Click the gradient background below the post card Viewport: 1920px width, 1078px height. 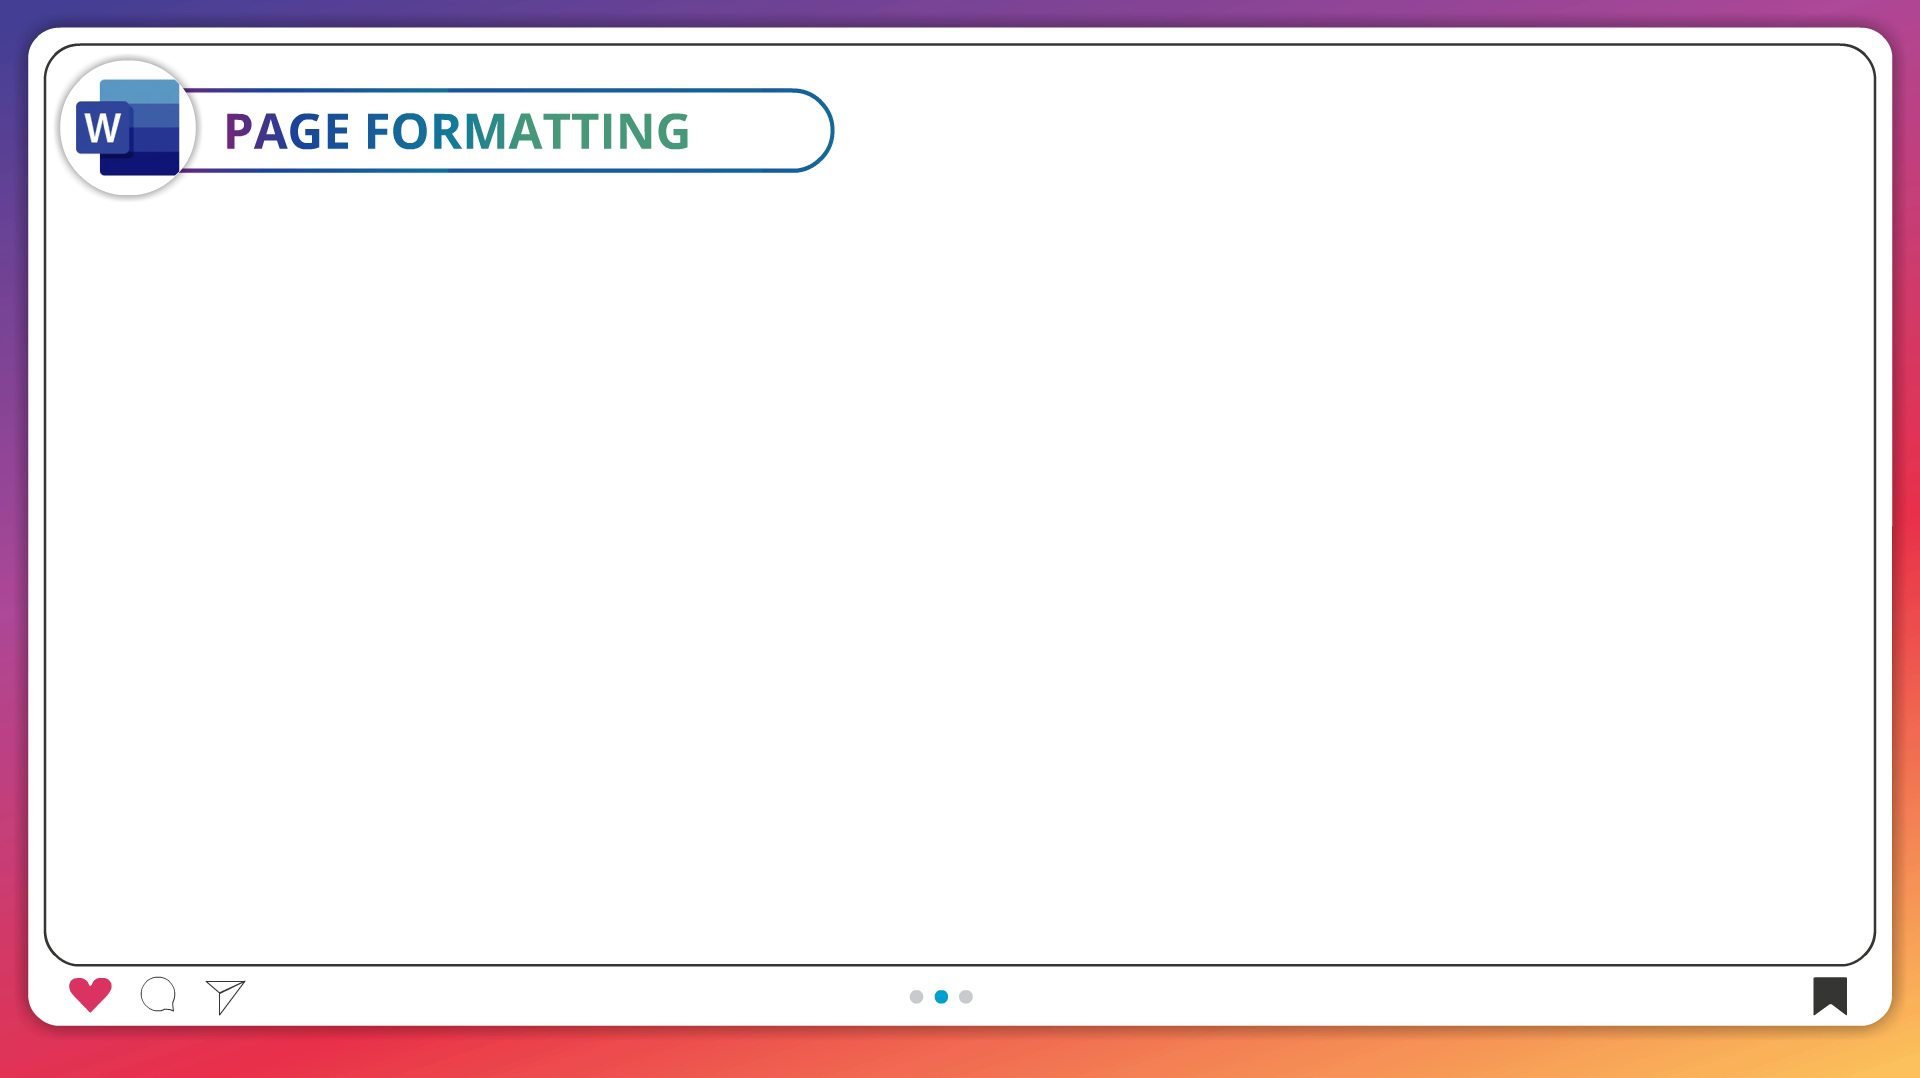(960, 1052)
